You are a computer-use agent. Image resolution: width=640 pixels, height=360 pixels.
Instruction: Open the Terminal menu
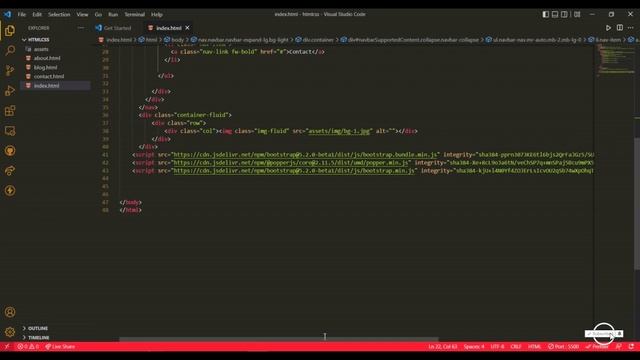tap(135, 14)
